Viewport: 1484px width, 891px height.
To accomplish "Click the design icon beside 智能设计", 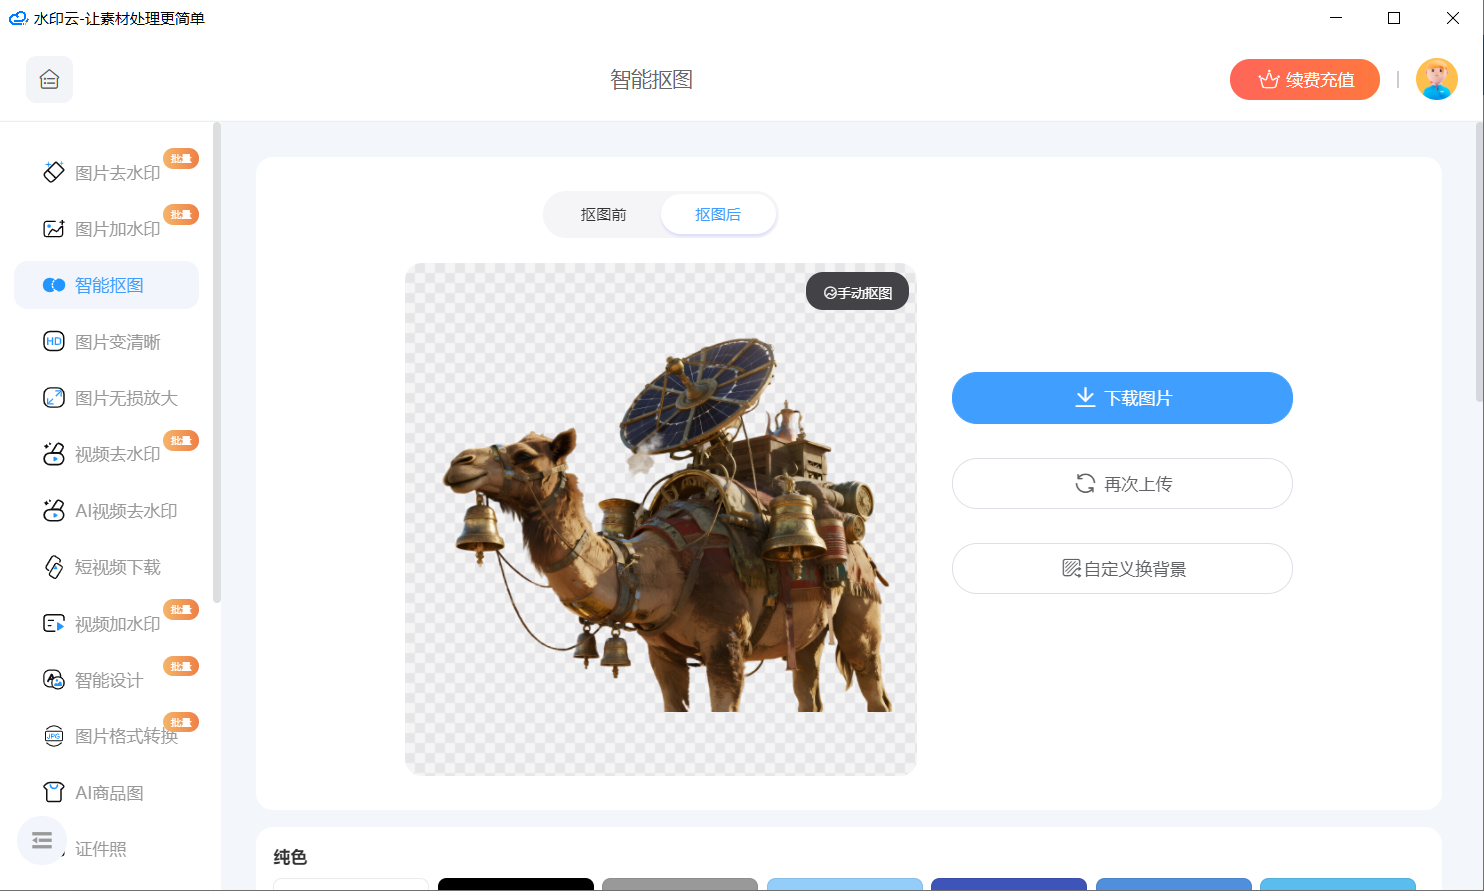I will 54,680.
